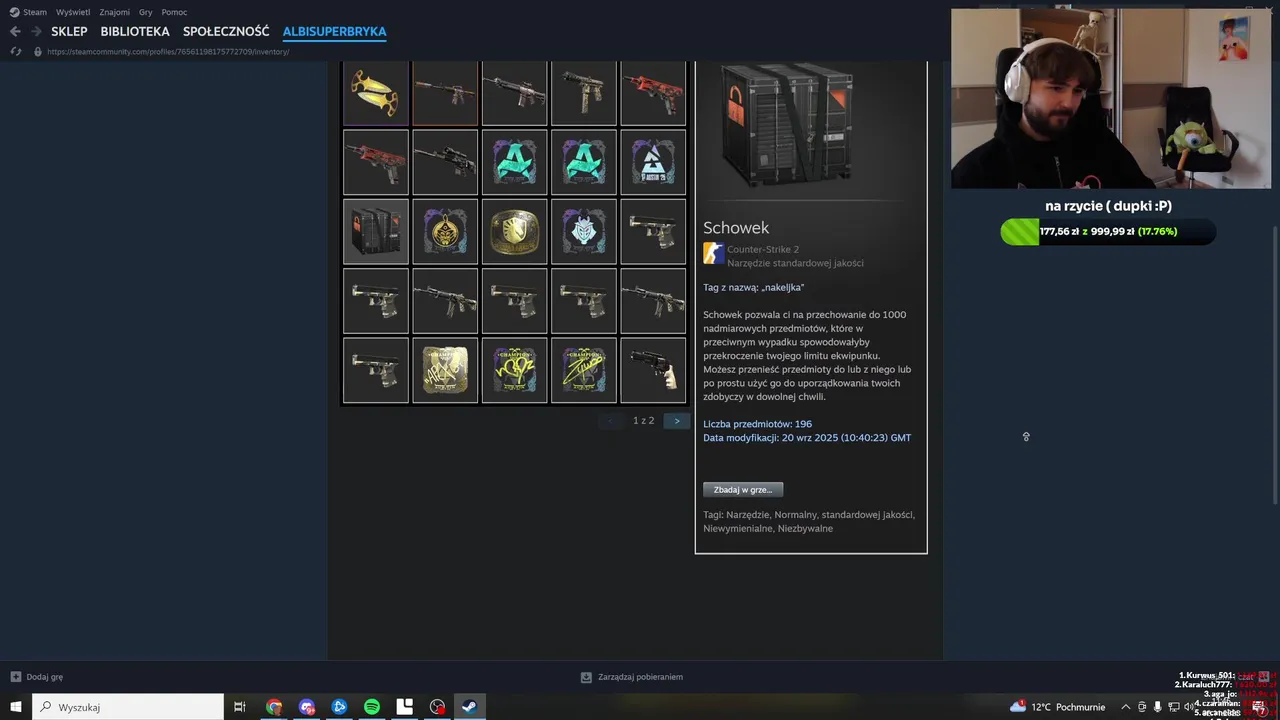Click the large Schowek container preview image

click(787, 125)
